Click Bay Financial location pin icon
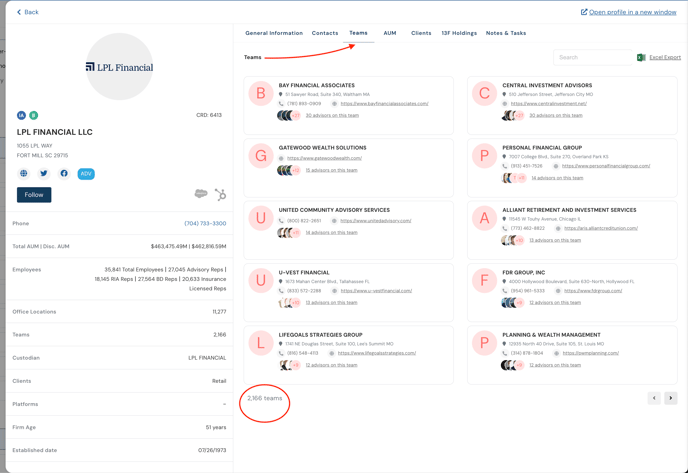 click(281, 94)
